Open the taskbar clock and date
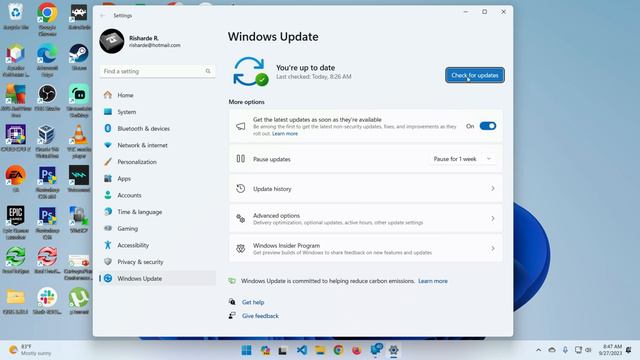 pyautogui.click(x=611, y=350)
